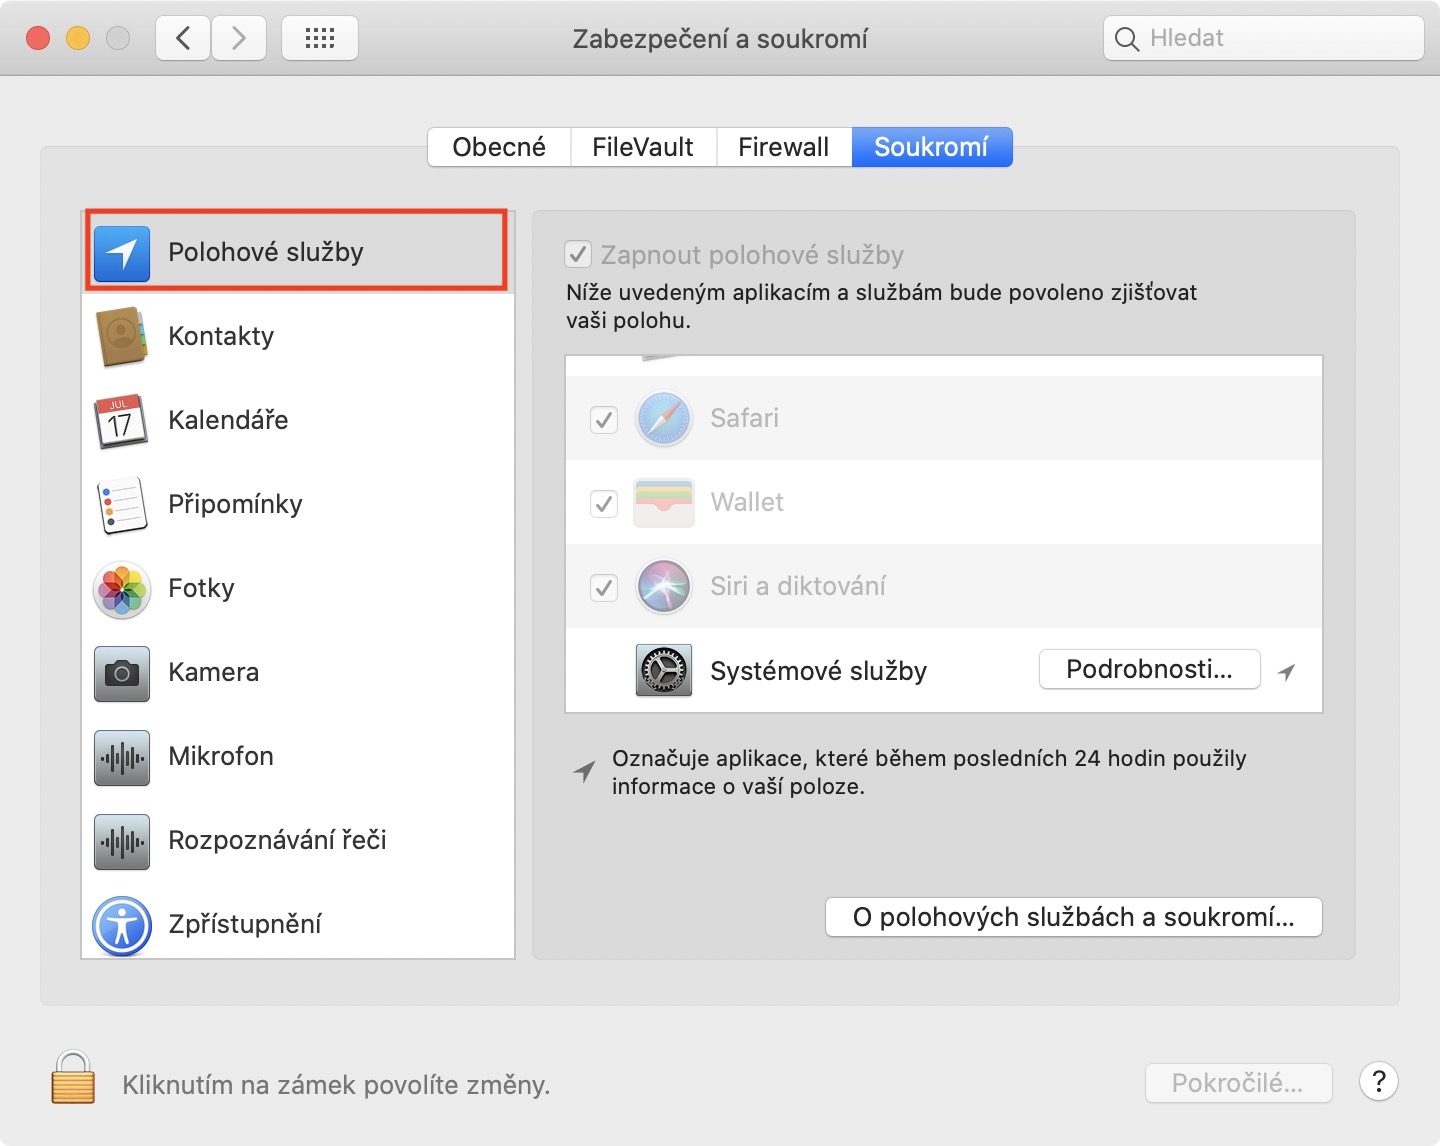Select Polohové služby location icon
The image size is (1440, 1146).
pos(122,254)
